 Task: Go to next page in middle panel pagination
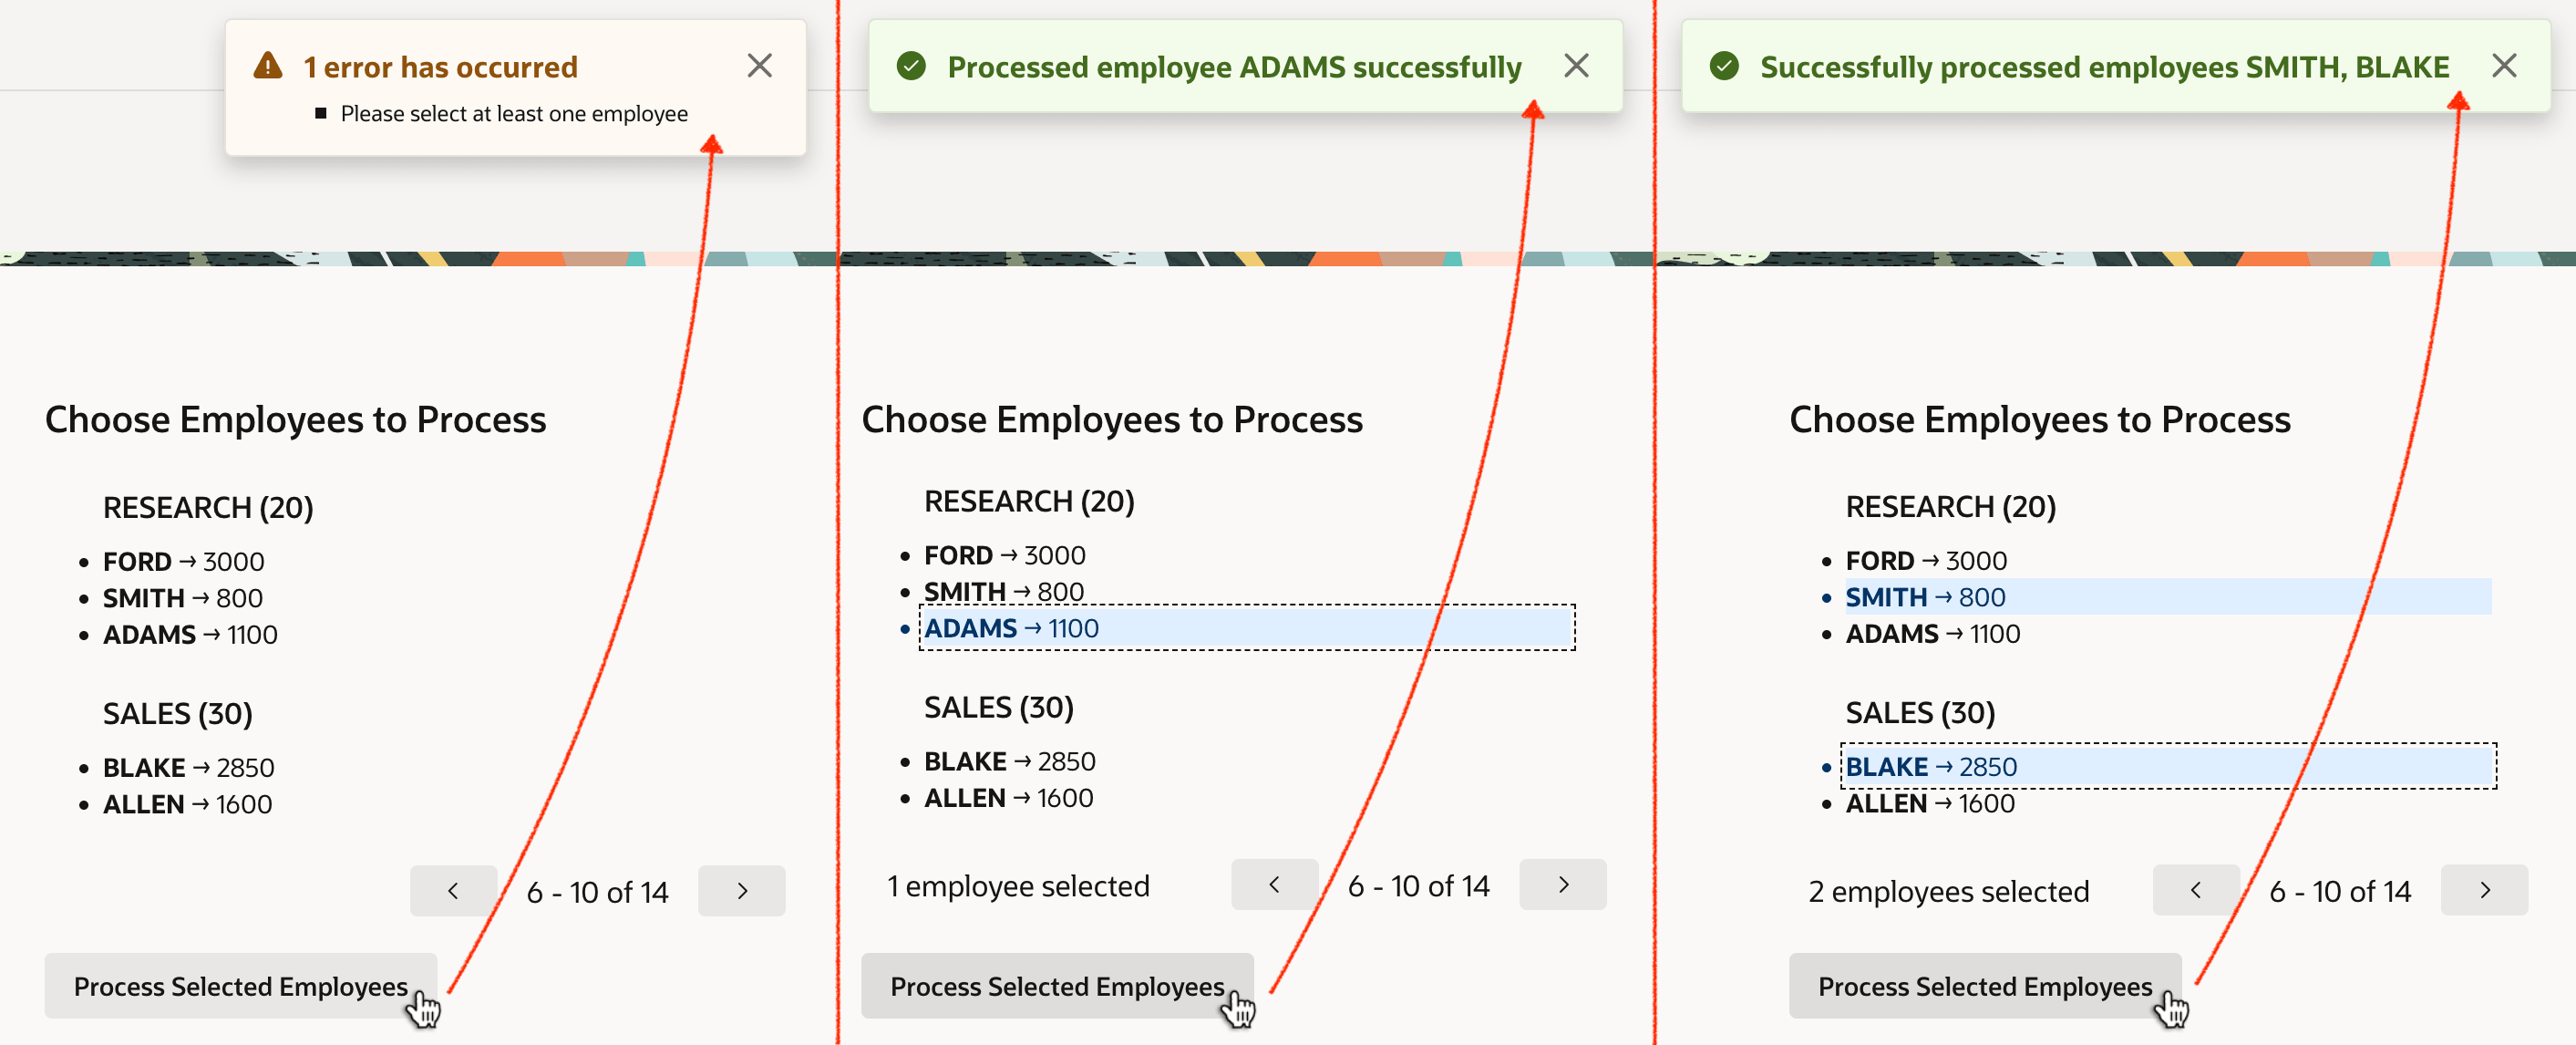click(1563, 884)
